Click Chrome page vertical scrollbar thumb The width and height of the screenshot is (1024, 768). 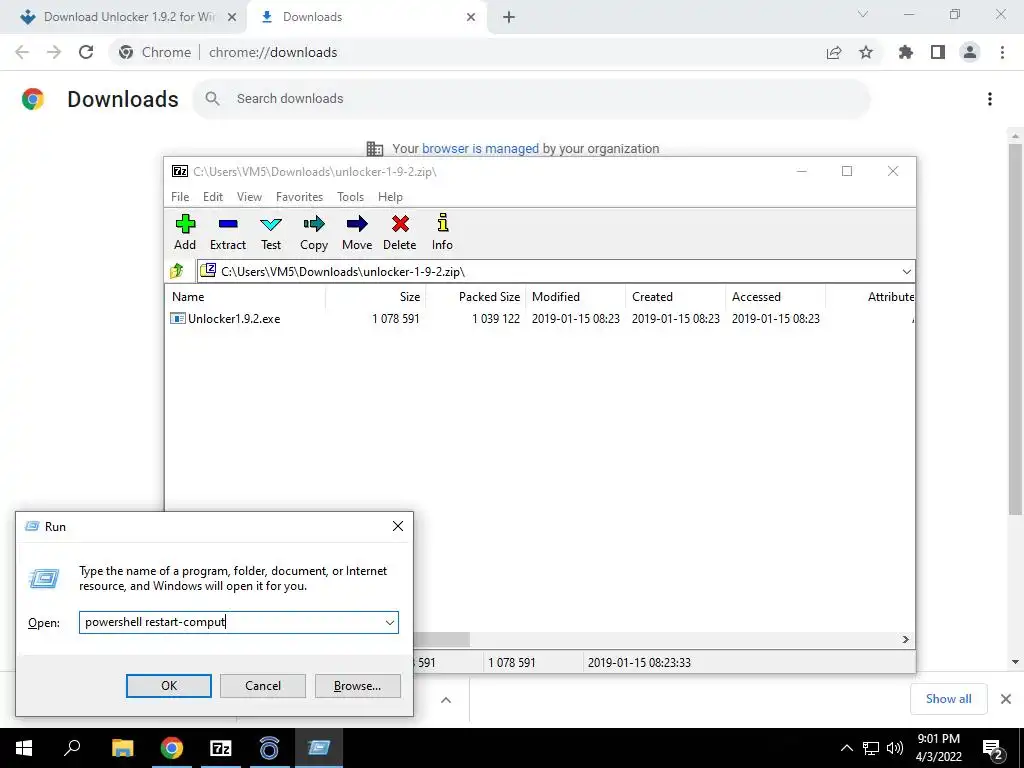point(1015,330)
